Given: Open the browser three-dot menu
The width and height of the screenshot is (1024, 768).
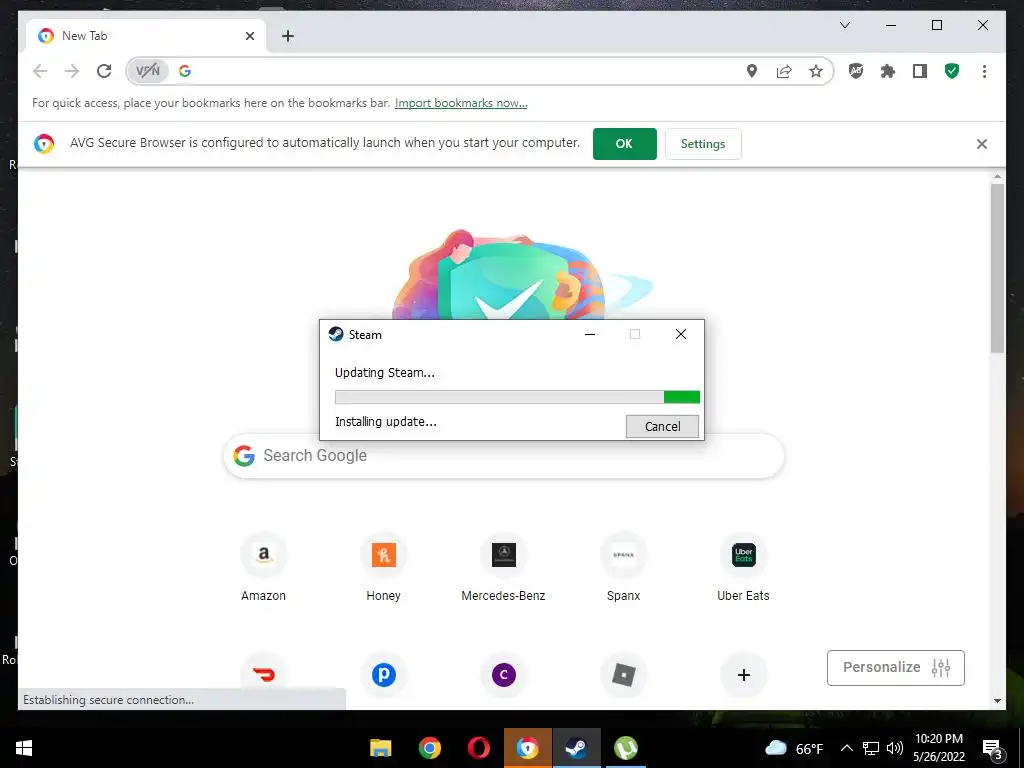Looking at the screenshot, I should coord(984,71).
